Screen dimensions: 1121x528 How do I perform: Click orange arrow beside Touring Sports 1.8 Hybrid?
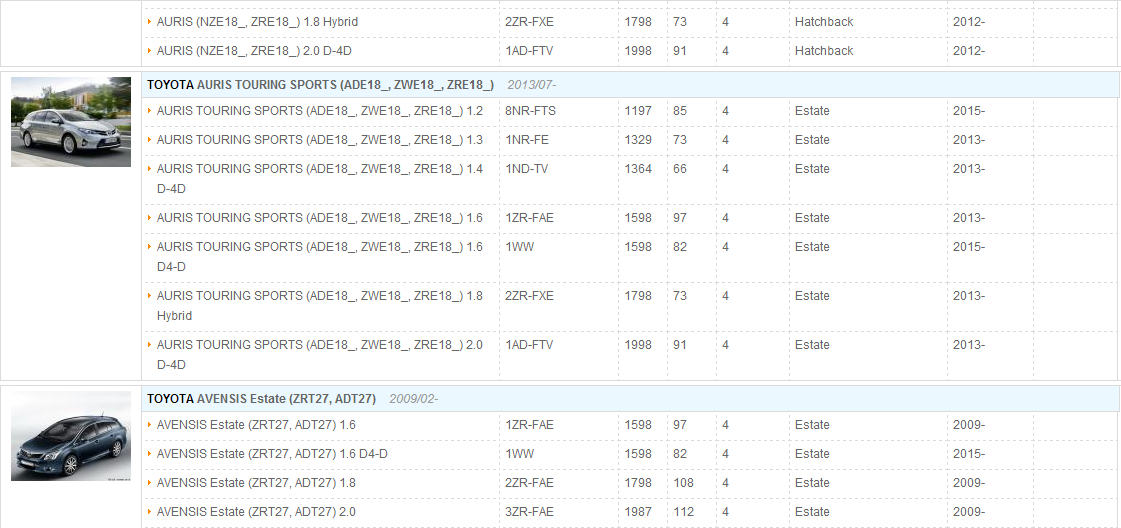click(x=149, y=296)
